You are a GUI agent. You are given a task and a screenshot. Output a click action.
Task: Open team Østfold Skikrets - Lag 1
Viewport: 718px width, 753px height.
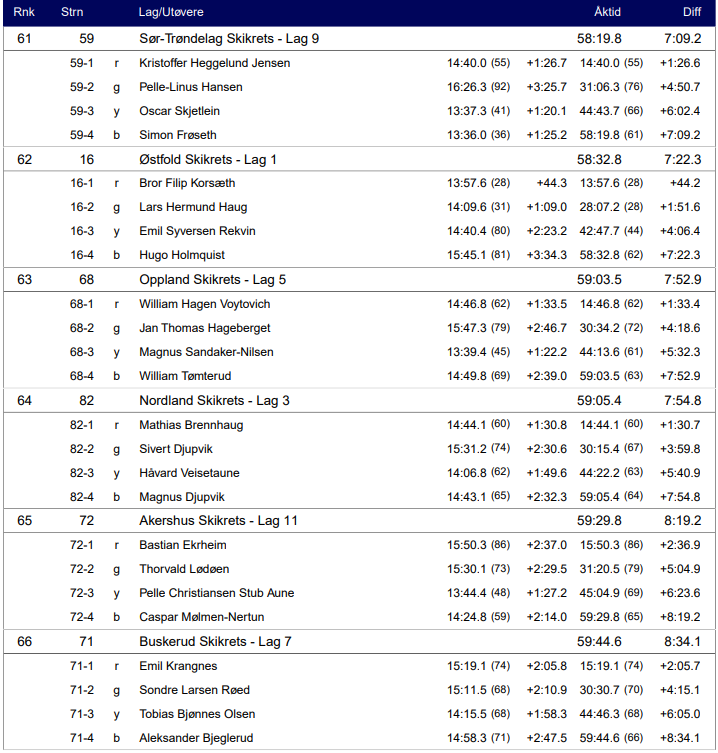tap(208, 159)
